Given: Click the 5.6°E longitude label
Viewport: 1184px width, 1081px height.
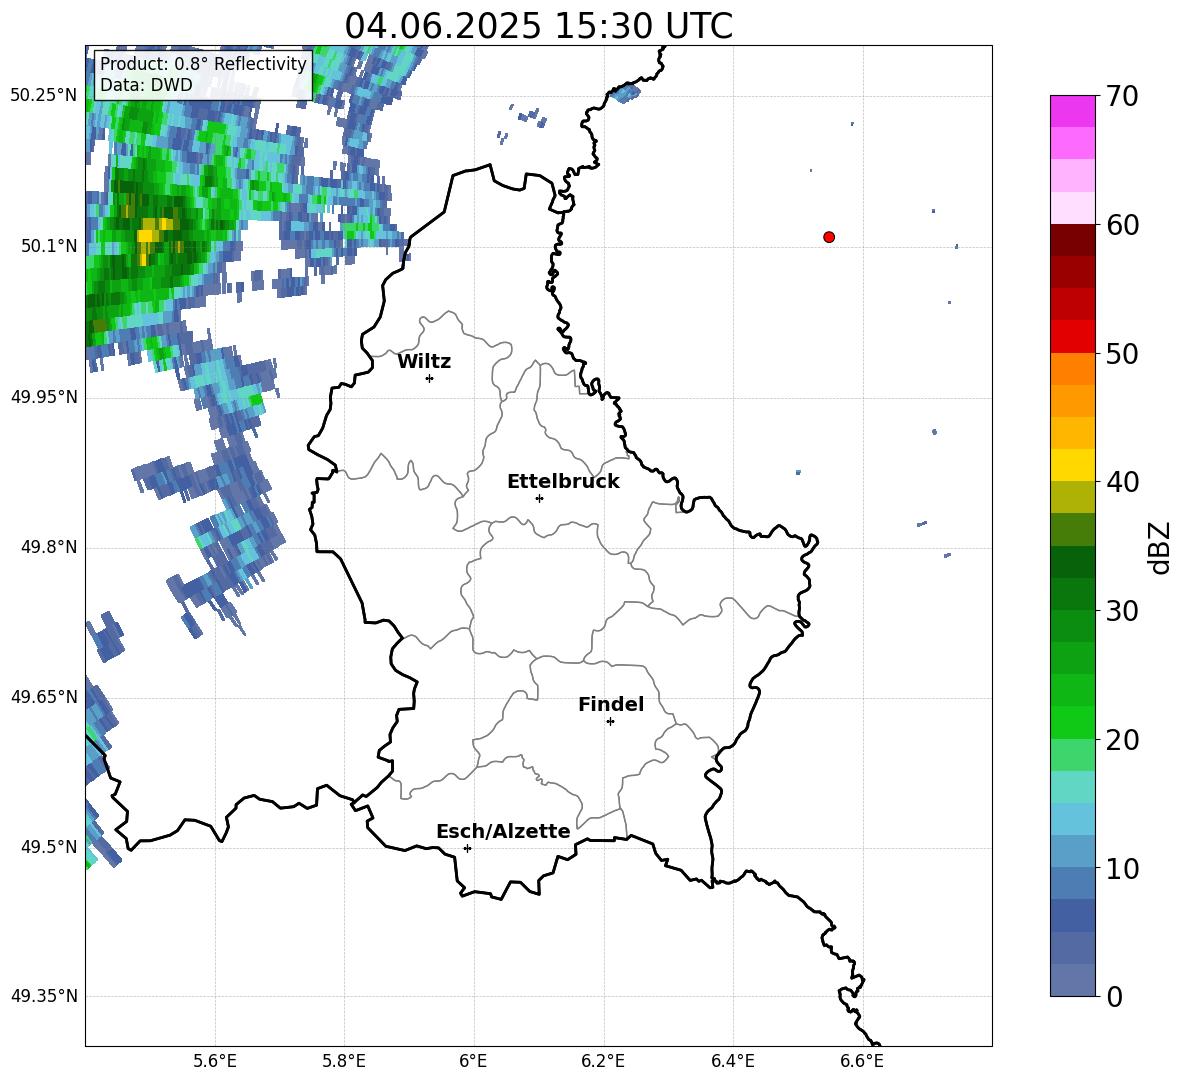Looking at the screenshot, I should [215, 1061].
